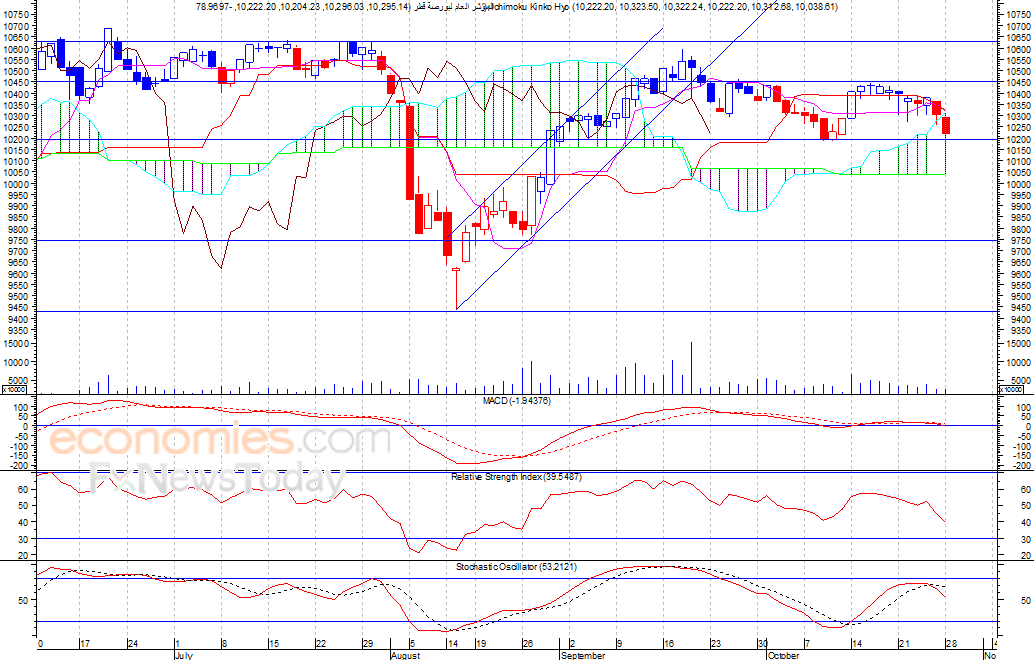The width and height of the screenshot is (1034, 660).
Task: Click the last red candlestick on the chart
Action: pos(946,125)
